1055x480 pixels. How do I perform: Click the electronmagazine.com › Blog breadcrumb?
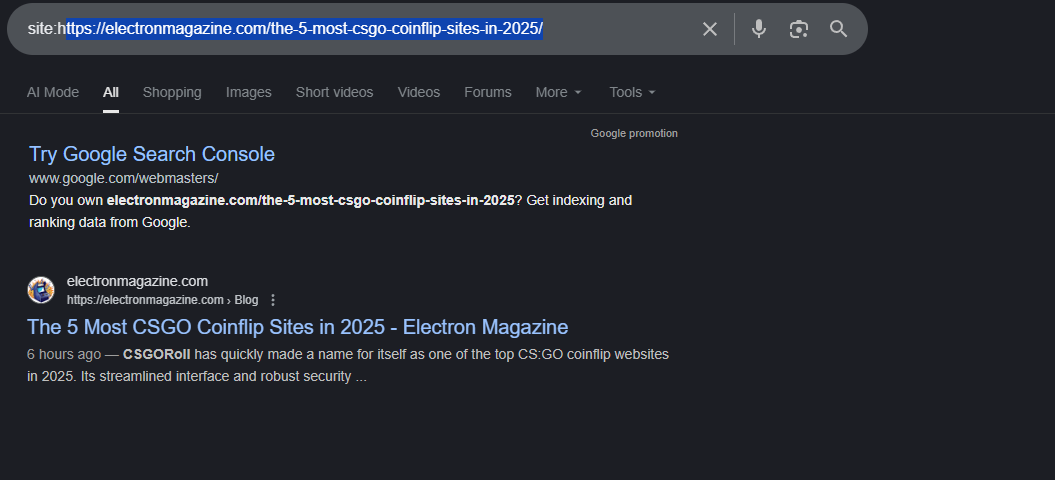[x=163, y=300]
